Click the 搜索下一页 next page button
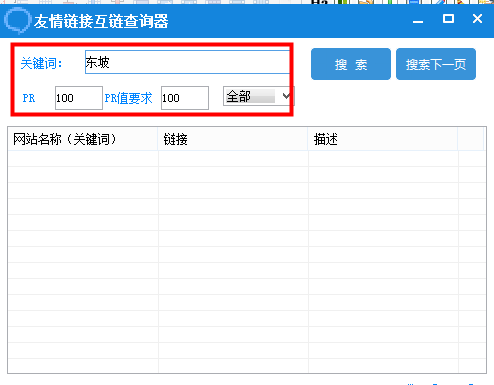Screen dimensions: 494x385 (x=436, y=64)
